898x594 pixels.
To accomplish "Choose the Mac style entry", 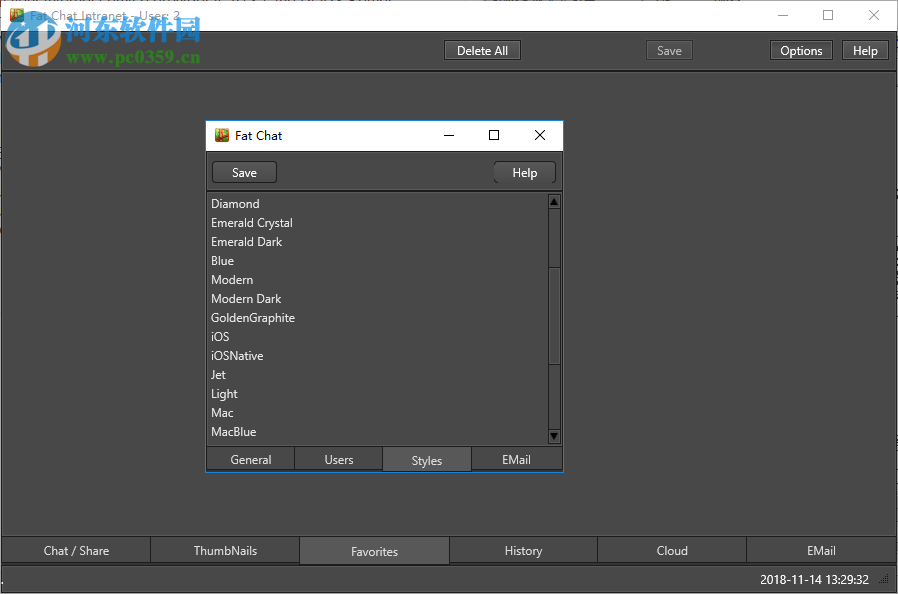I will point(377,412).
